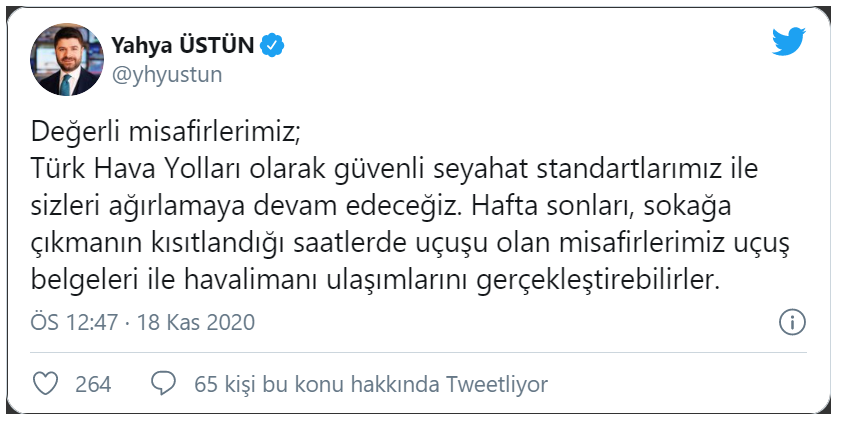This screenshot has height=431, width=855.
Task: Click the like count 264
Action: [x=93, y=384]
